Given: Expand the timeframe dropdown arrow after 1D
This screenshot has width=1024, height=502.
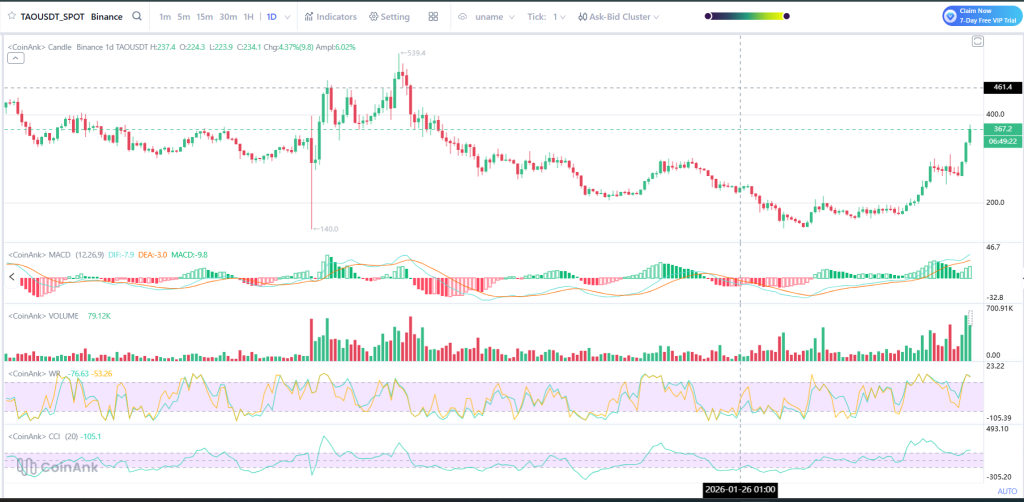Looking at the screenshot, I should pos(288,17).
